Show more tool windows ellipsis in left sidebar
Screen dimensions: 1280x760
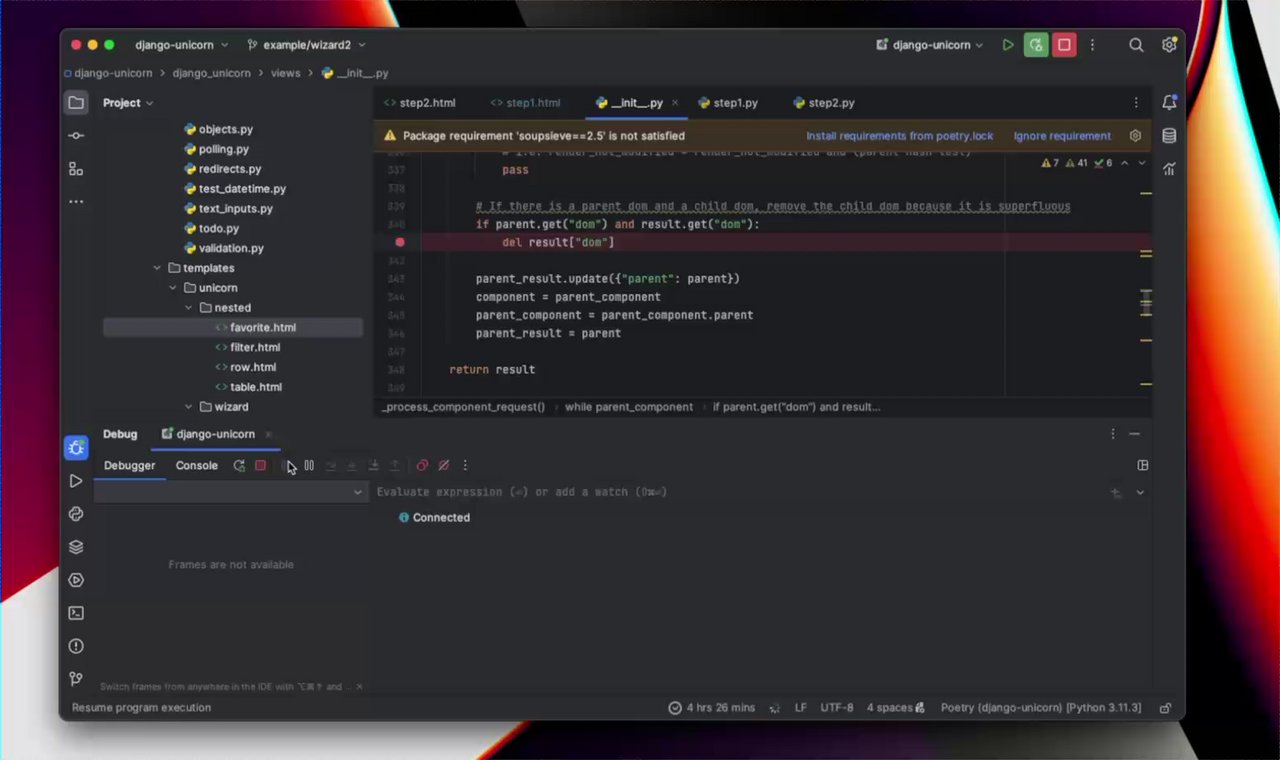(x=76, y=201)
